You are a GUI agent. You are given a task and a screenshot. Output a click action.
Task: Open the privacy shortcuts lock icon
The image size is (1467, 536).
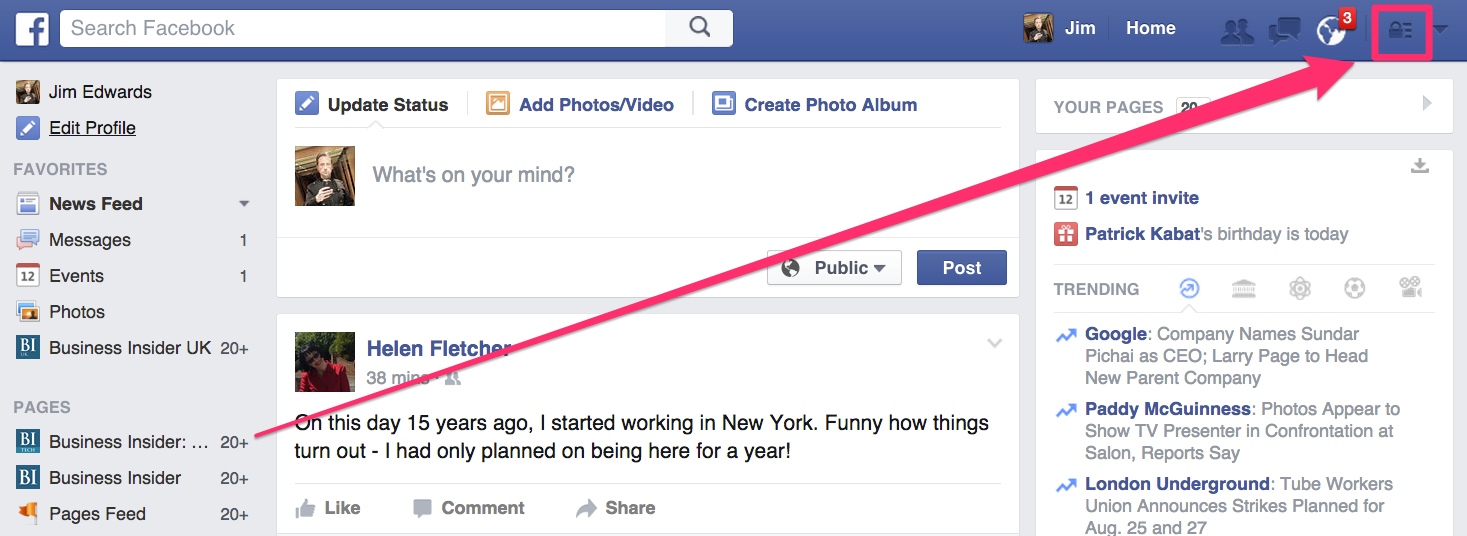[x=1402, y=31]
